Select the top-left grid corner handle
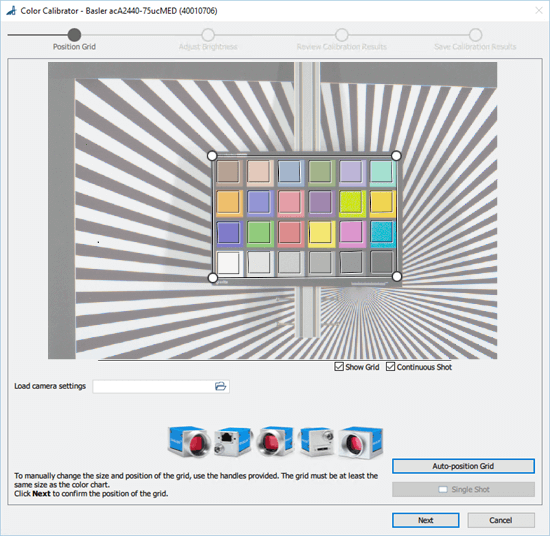The width and height of the screenshot is (551, 536). tap(212, 155)
